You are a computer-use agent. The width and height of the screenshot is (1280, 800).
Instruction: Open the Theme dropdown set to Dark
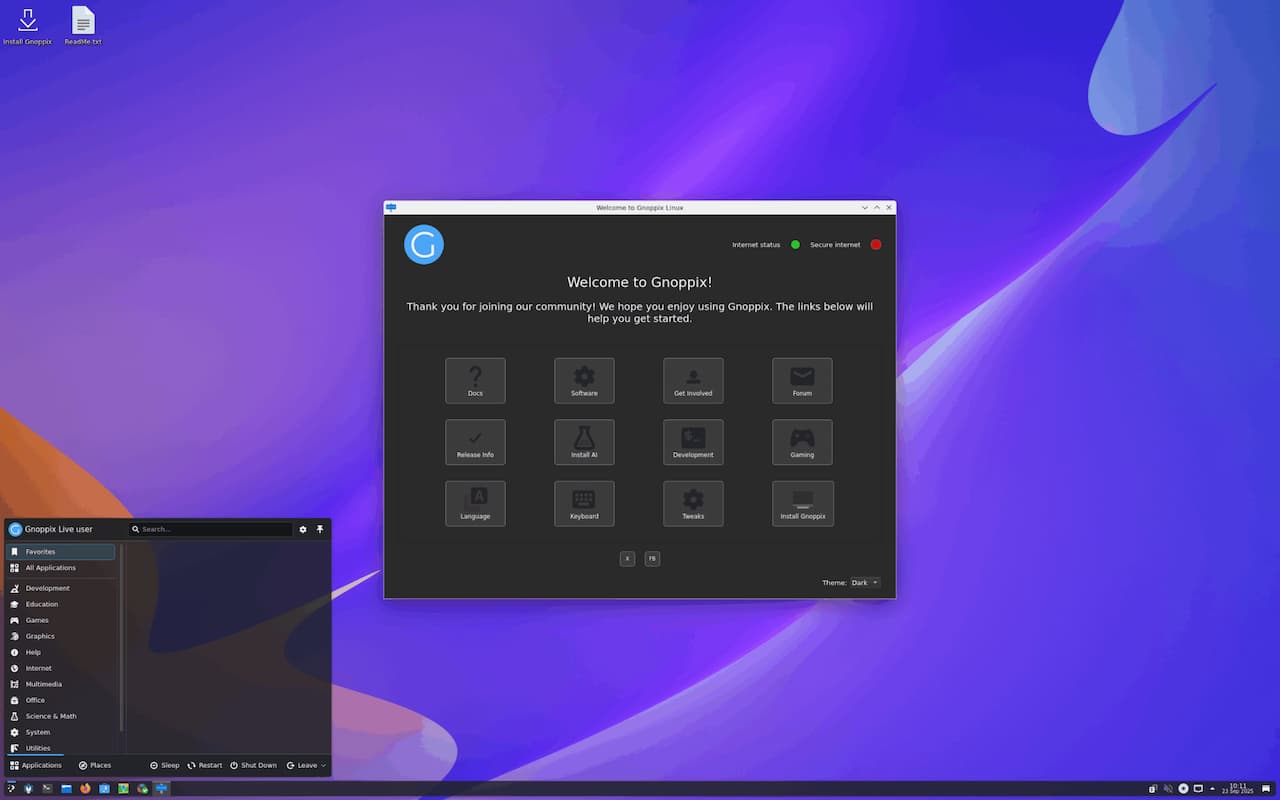pos(864,583)
